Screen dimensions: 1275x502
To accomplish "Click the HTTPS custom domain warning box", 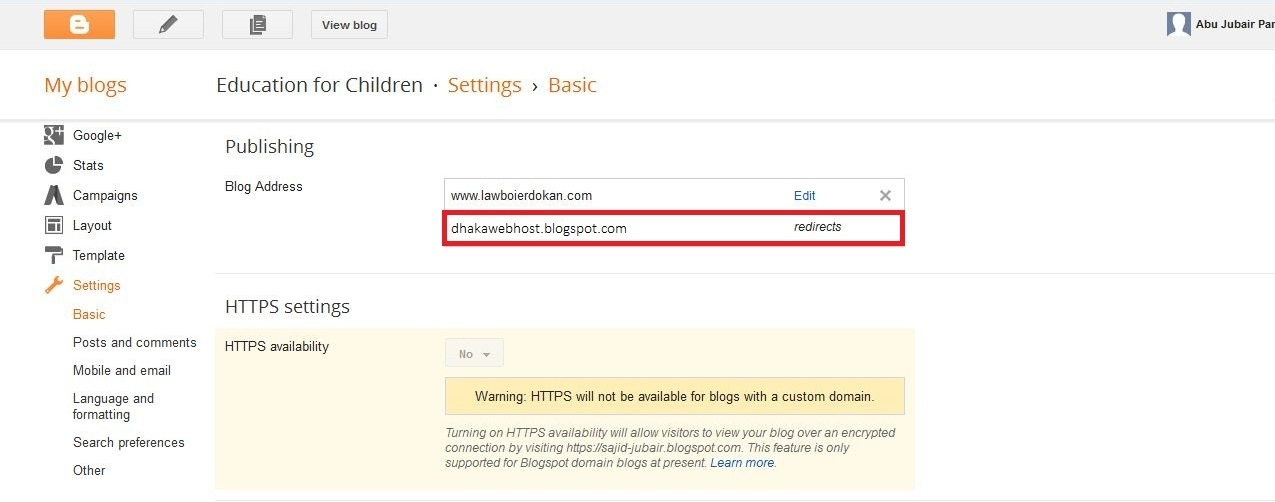I will [x=675, y=396].
